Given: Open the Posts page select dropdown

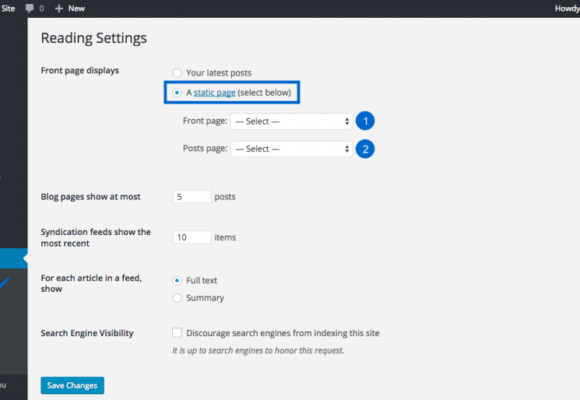Looking at the screenshot, I should click(x=291, y=149).
